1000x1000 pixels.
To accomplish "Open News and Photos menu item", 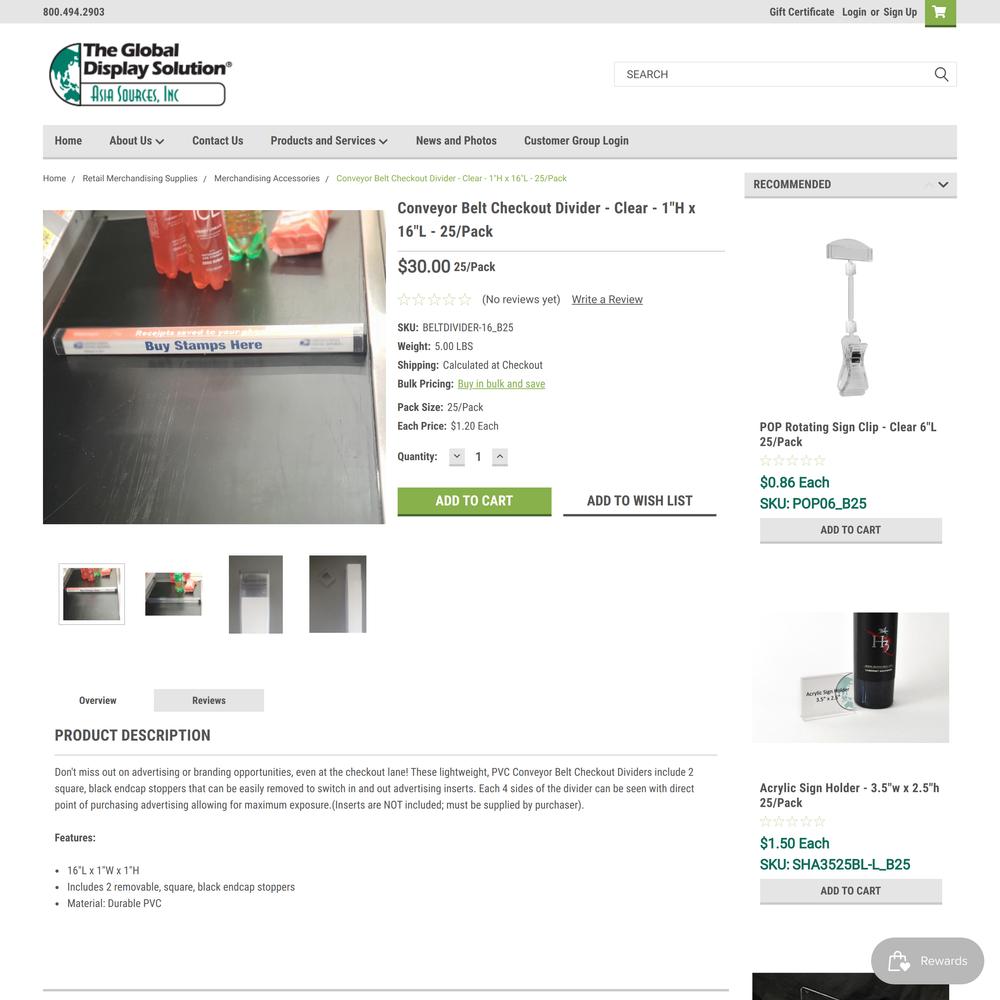I will 456,141.
